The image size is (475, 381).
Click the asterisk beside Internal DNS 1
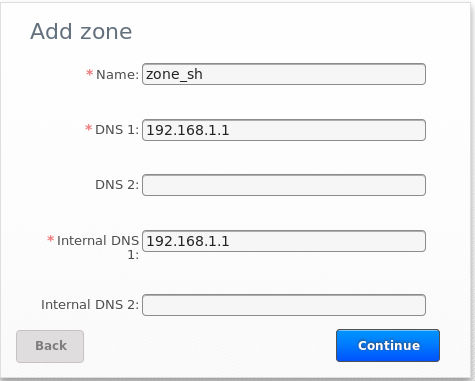(x=50, y=239)
